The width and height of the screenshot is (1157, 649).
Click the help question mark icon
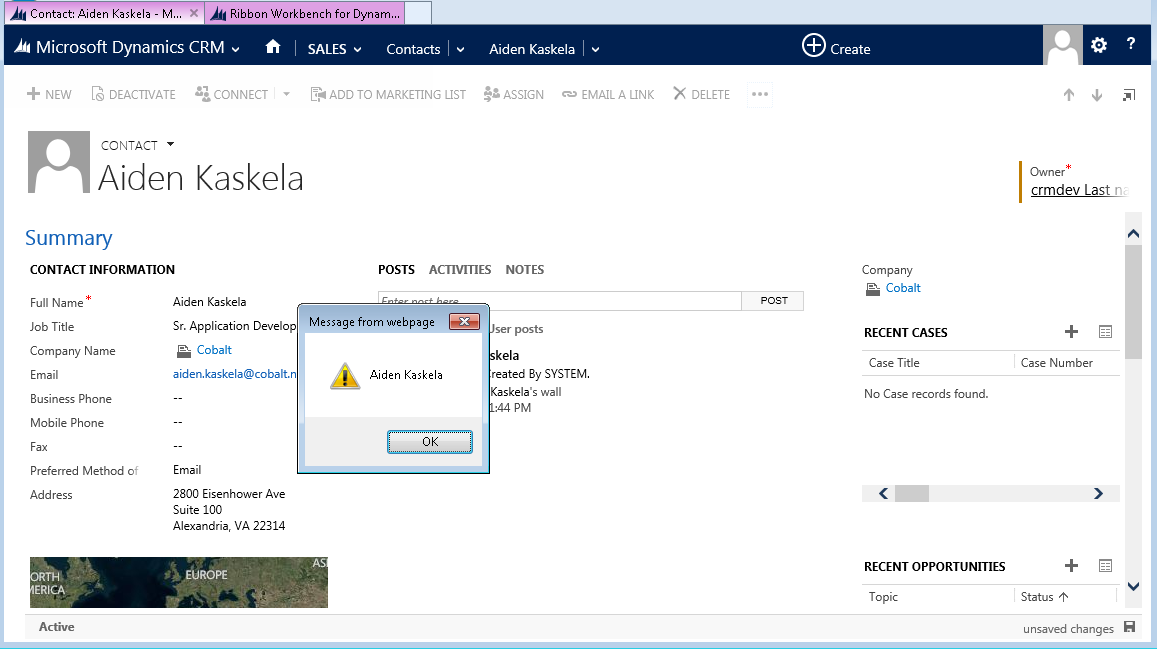point(1131,44)
